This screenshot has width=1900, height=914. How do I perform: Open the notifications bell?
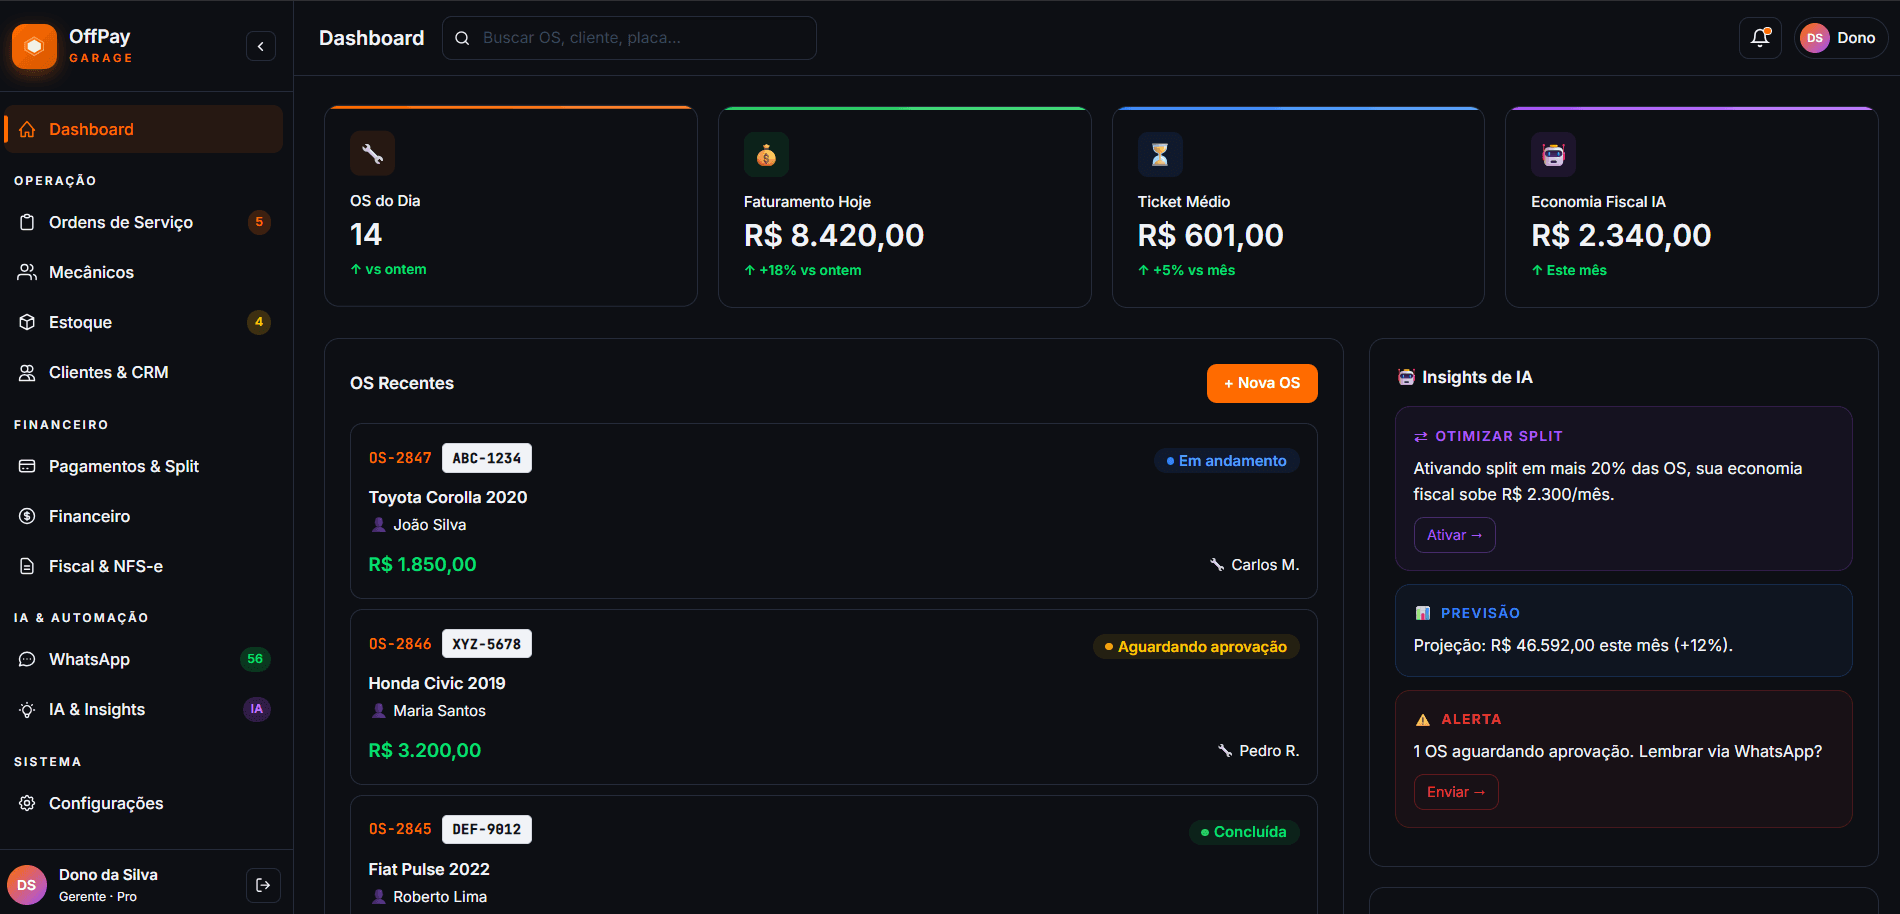coord(1760,38)
